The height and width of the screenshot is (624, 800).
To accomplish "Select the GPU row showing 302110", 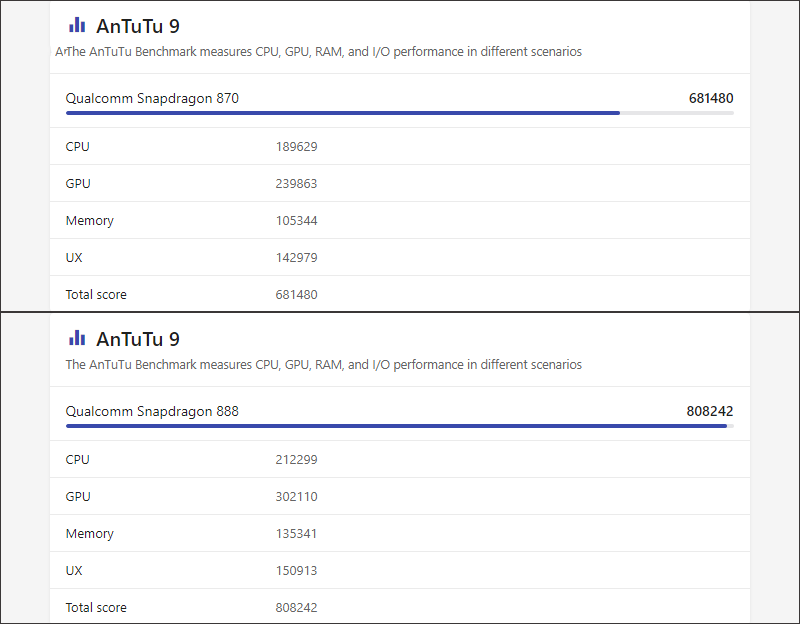I will pyautogui.click(x=399, y=496).
